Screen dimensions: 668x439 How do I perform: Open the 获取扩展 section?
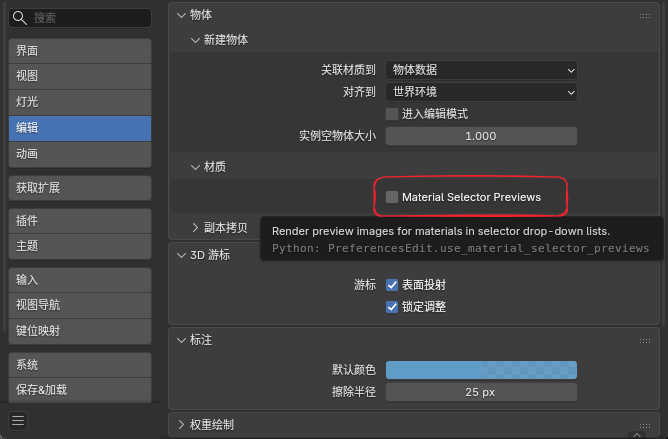click(80, 187)
